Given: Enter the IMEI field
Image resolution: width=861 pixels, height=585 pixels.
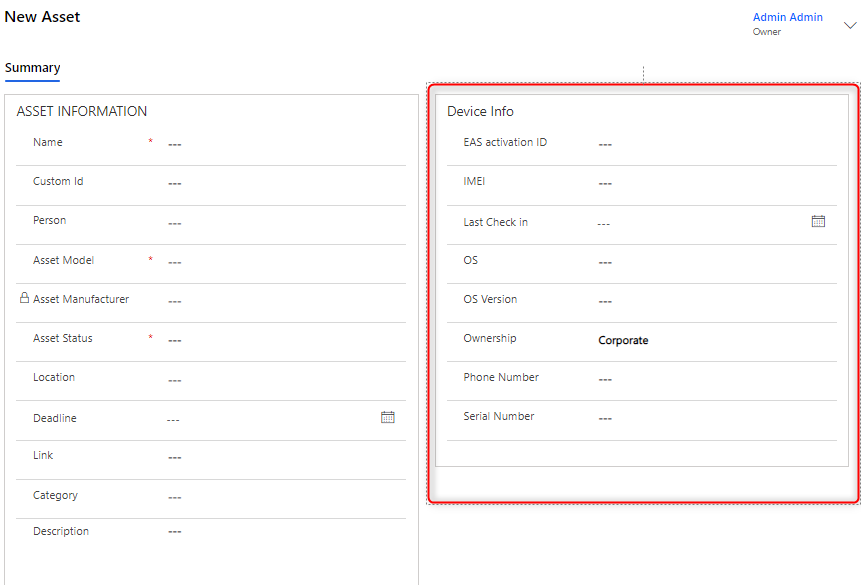Looking at the screenshot, I should [x=710, y=184].
